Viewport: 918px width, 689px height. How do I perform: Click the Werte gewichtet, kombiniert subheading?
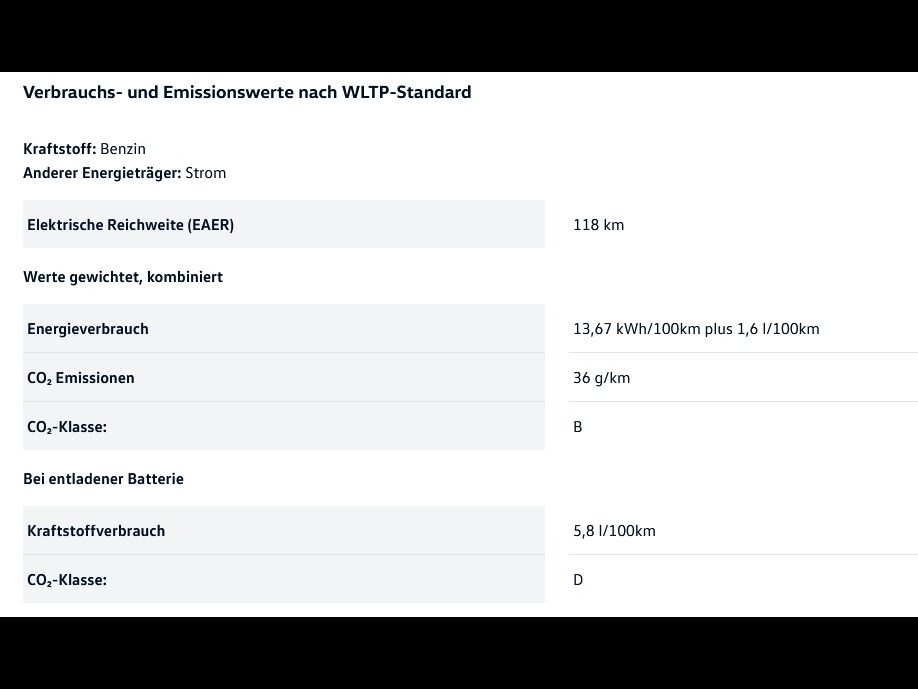(123, 277)
